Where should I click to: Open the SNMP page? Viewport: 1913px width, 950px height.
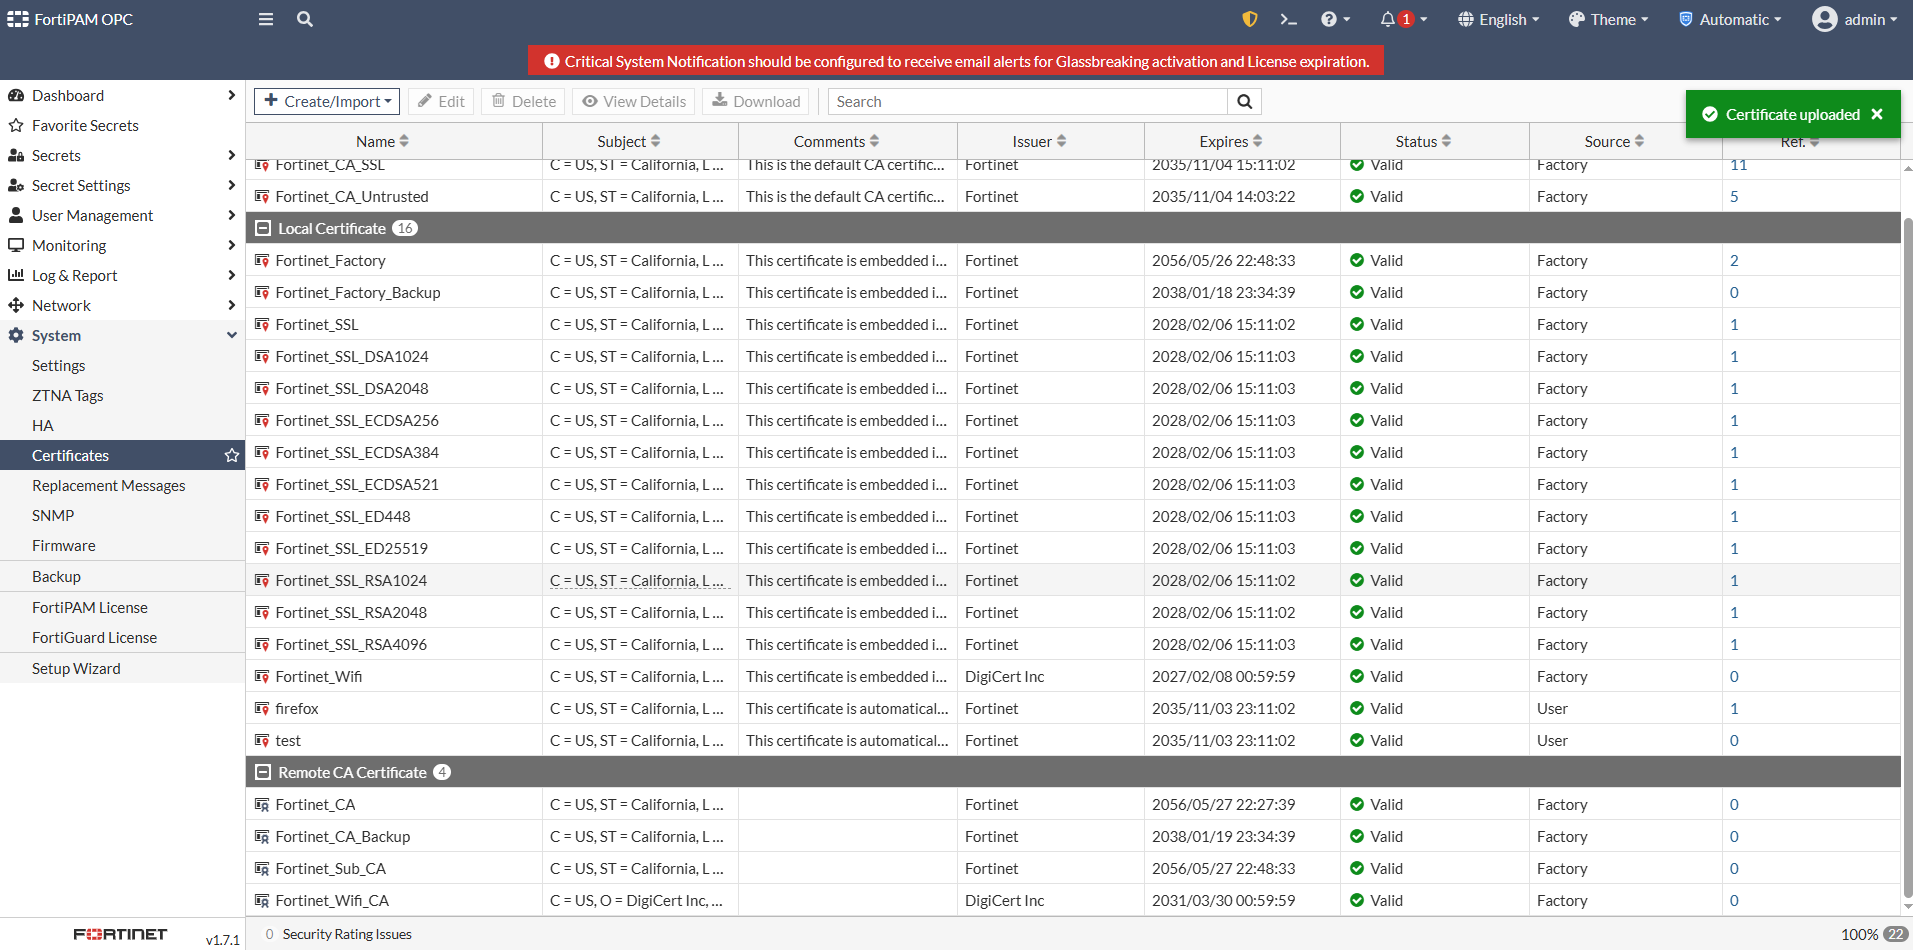(53, 515)
